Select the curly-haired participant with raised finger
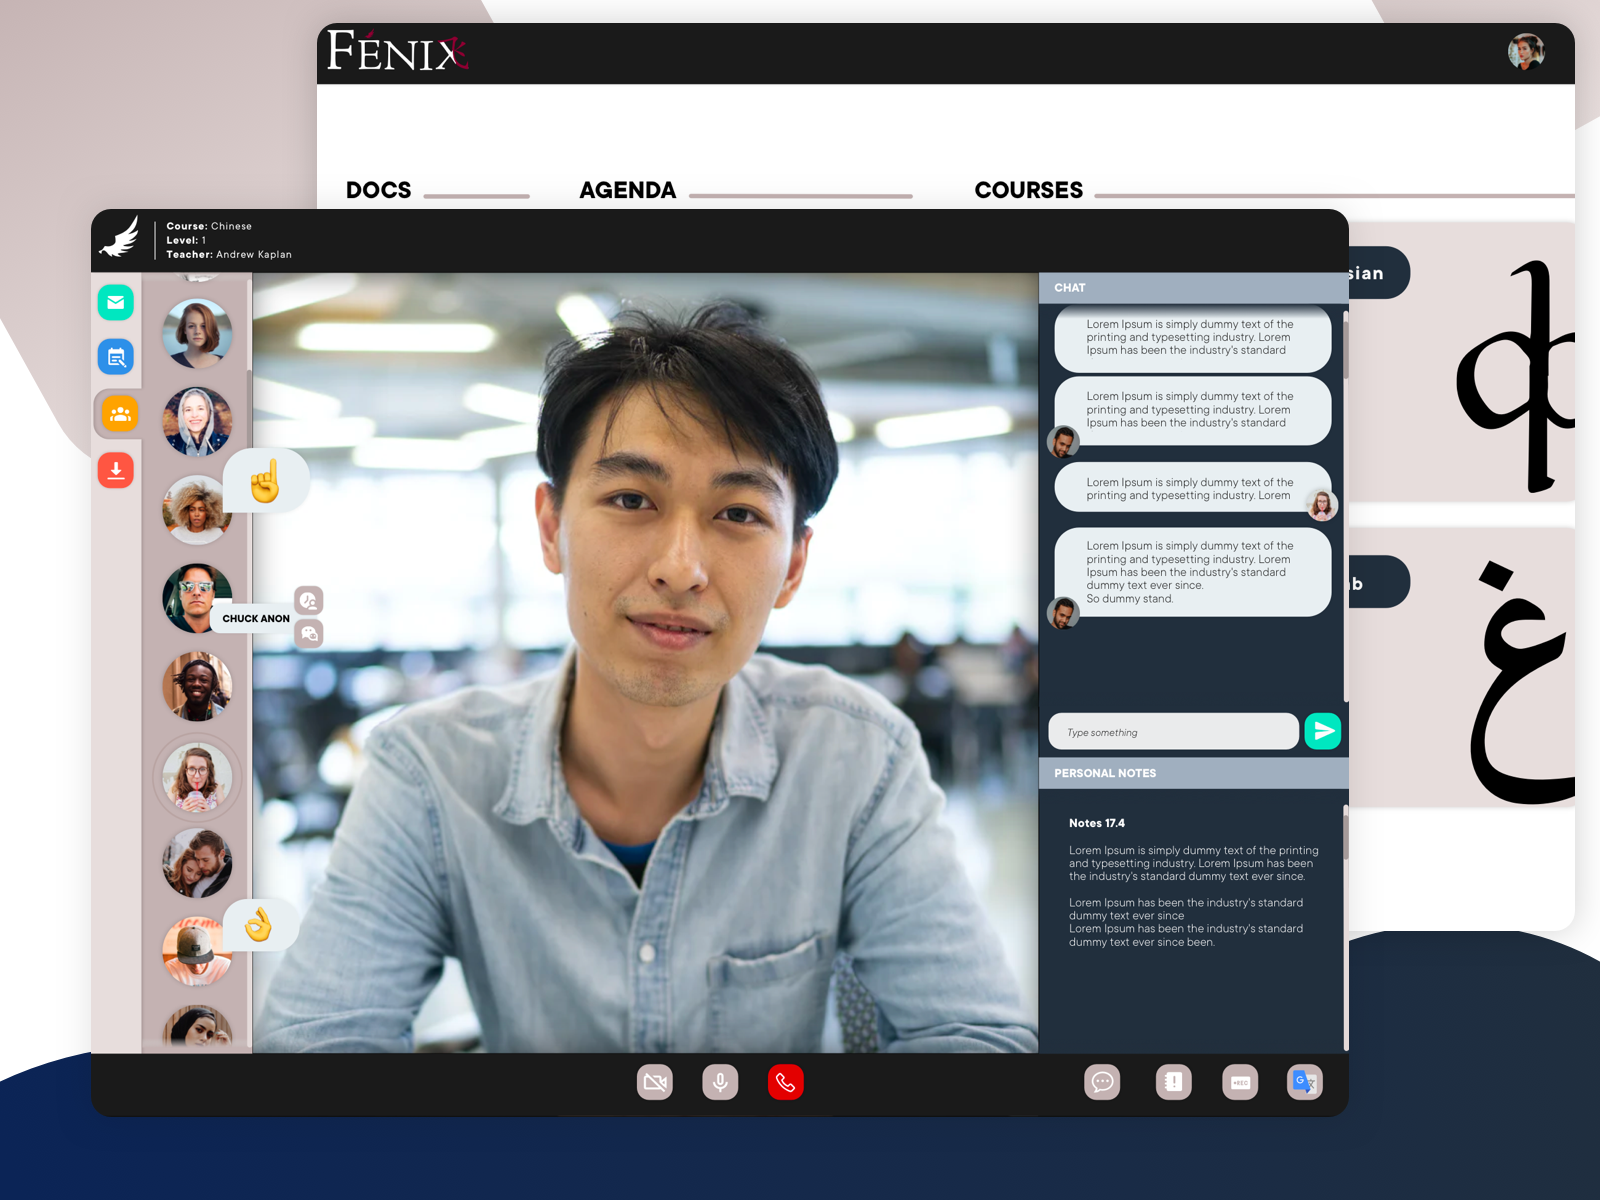 (197, 509)
